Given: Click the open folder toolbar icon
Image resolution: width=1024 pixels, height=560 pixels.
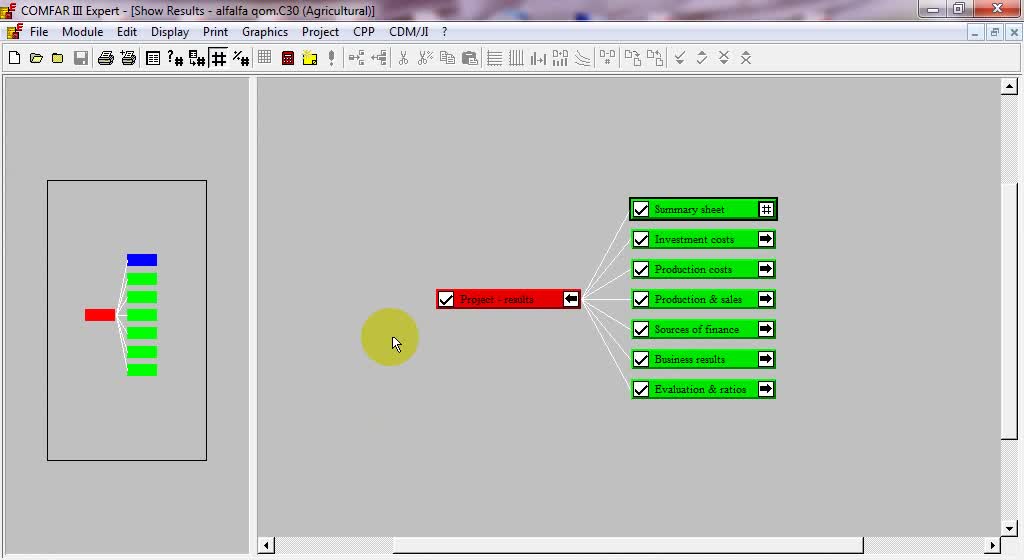Looking at the screenshot, I should coord(36,58).
